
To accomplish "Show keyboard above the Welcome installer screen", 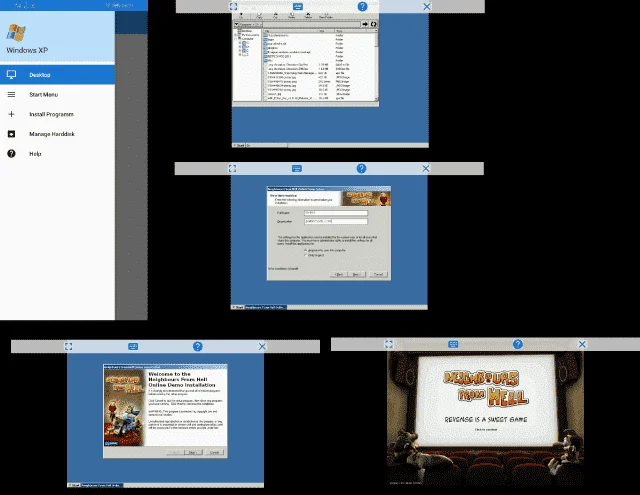I will click(x=133, y=346).
